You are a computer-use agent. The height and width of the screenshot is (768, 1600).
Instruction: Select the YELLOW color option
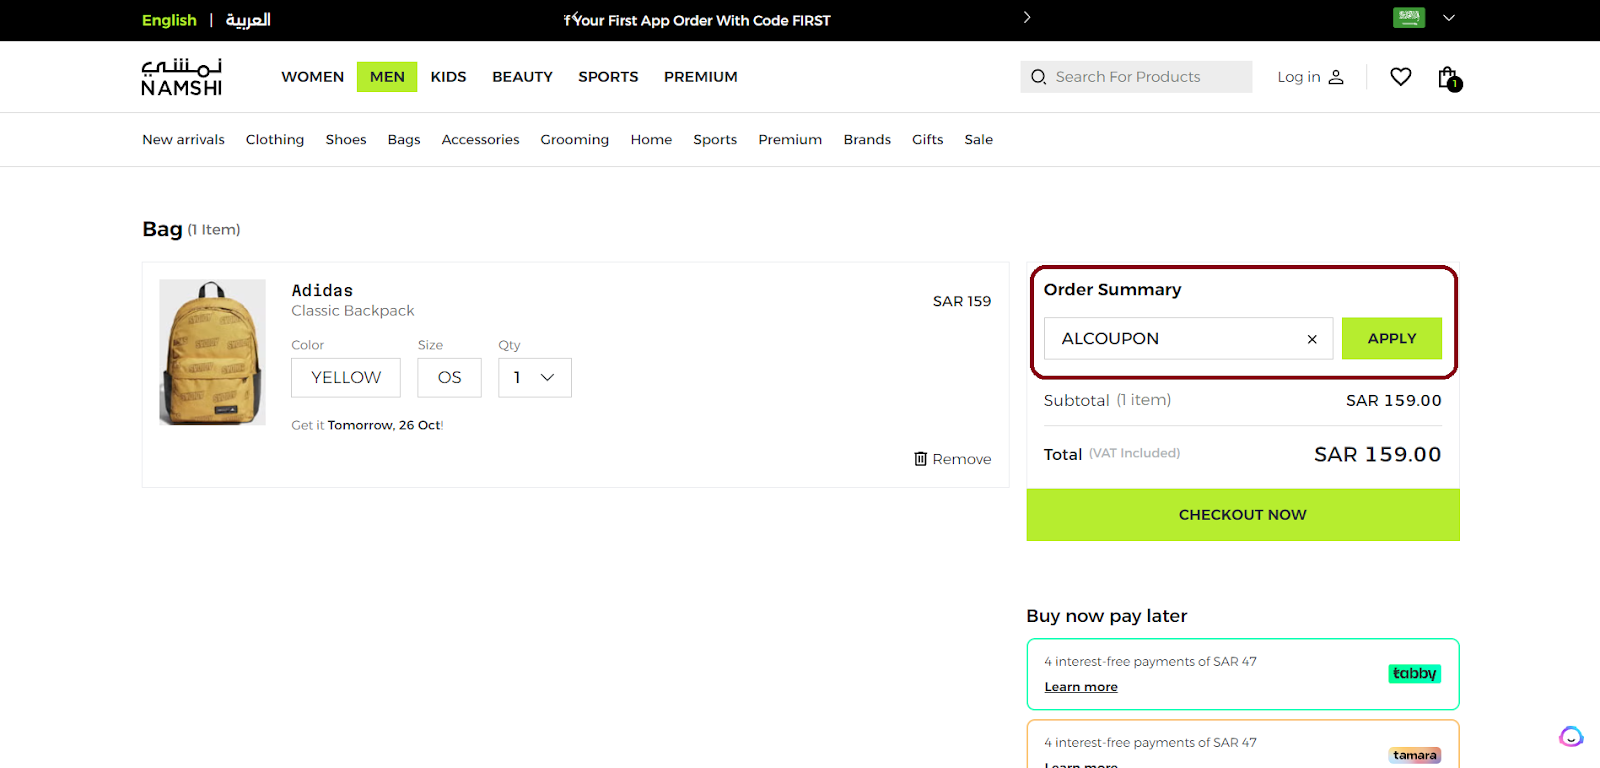[346, 378]
